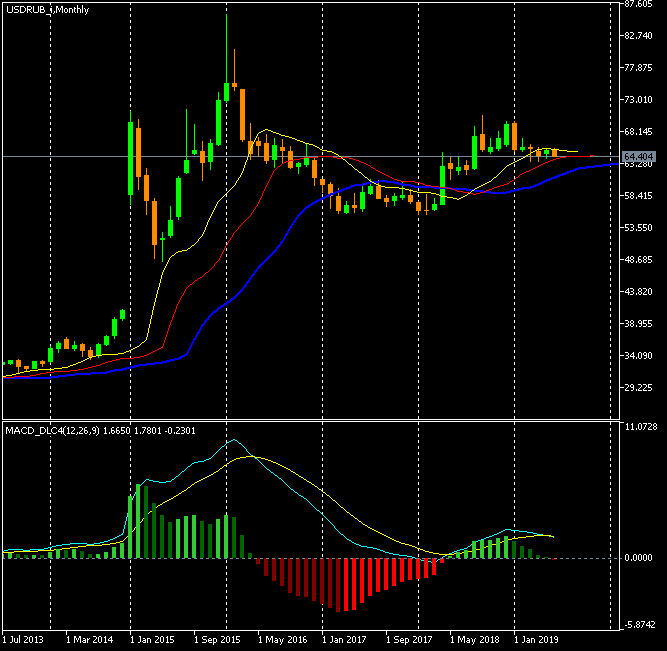The height and width of the screenshot is (651, 667).
Task: Select the current price label 64.404
Action: [x=638, y=157]
